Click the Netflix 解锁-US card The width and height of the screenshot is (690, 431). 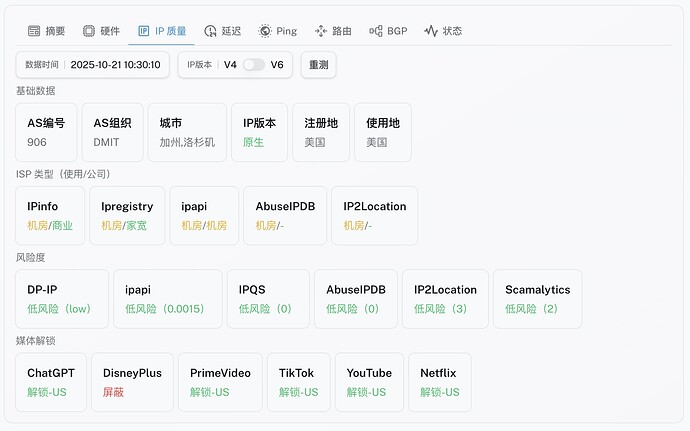[439, 382]
